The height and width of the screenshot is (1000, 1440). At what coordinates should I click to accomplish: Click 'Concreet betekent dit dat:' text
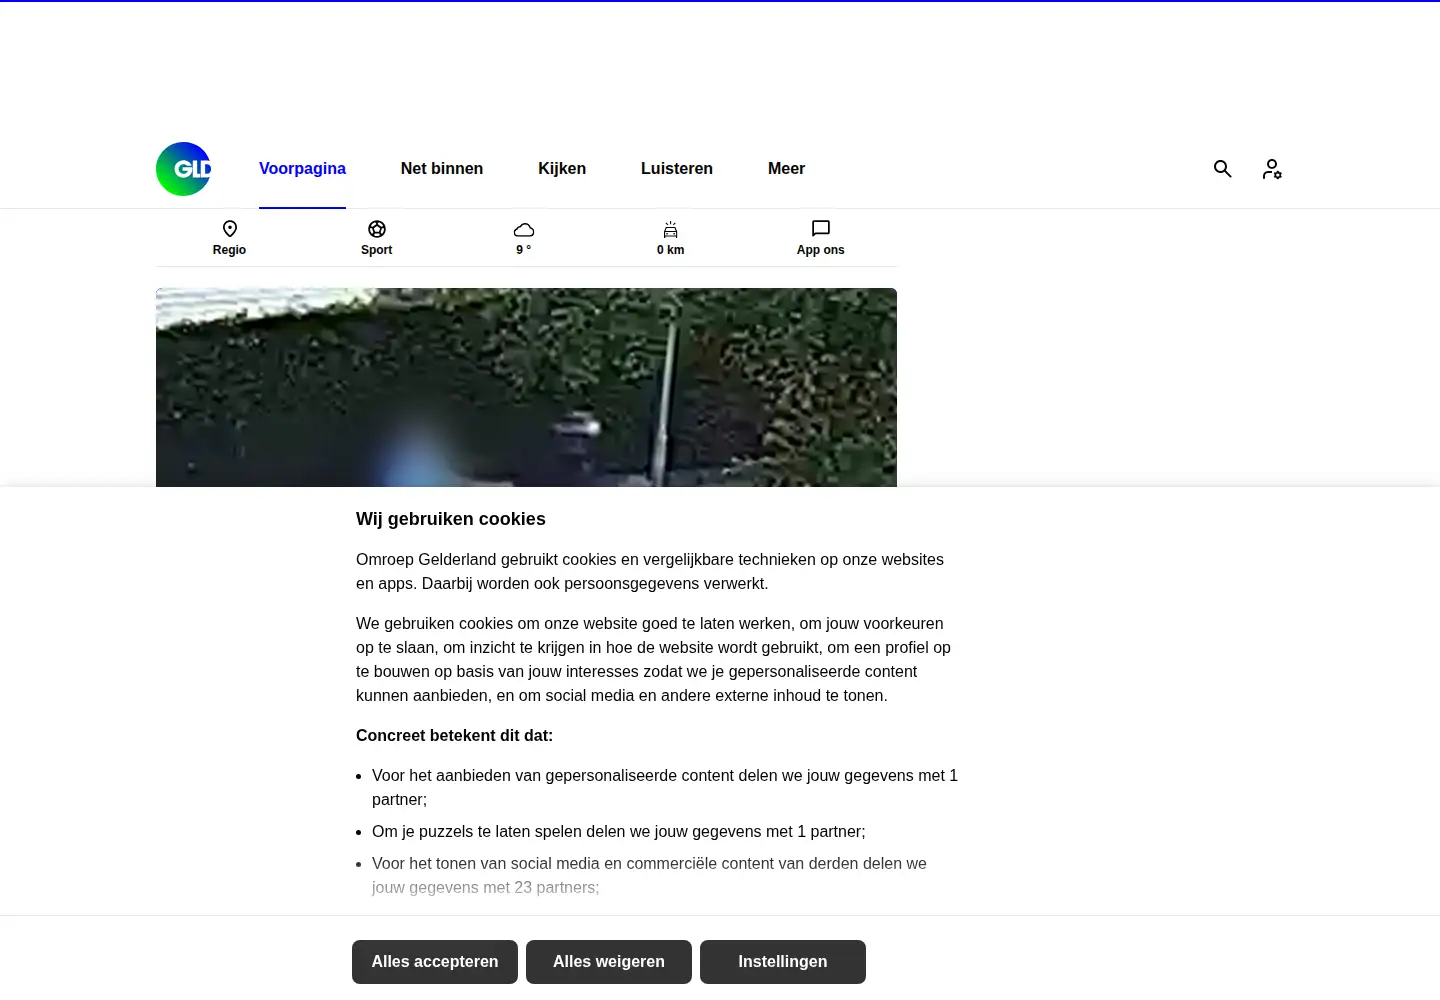(454, 735)
